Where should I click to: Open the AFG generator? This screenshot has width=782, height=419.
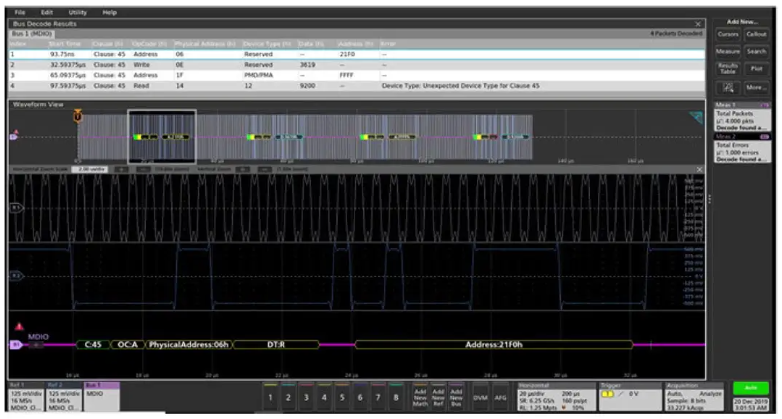tap(500, 397)
